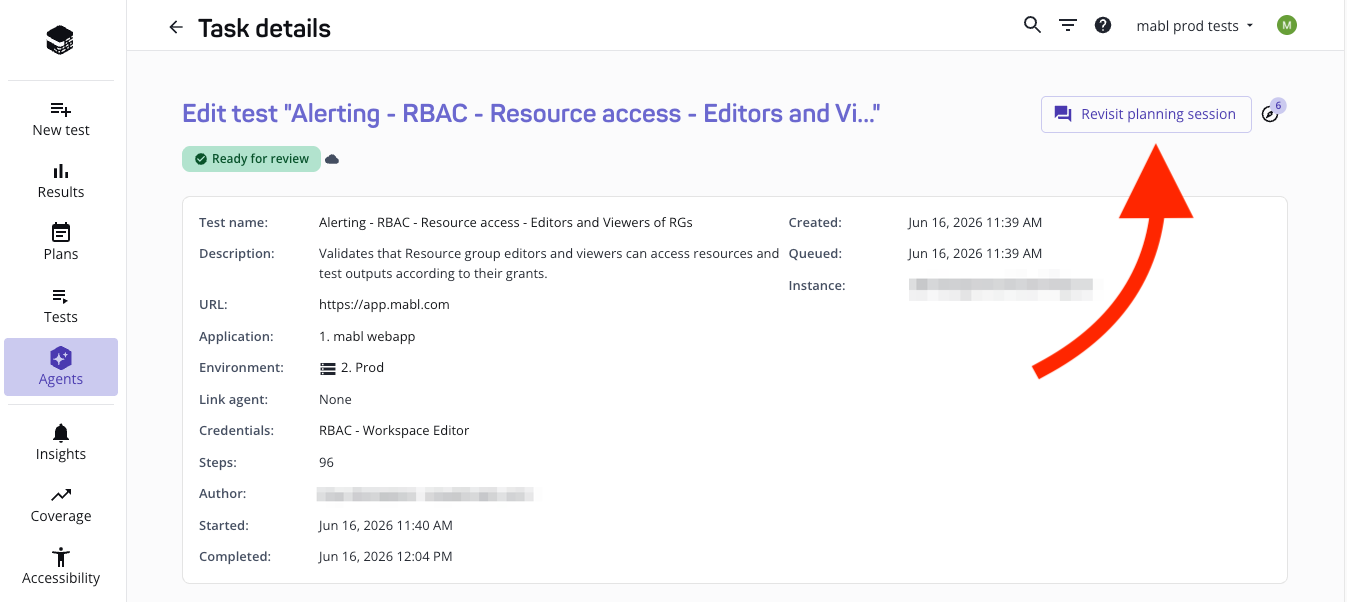Open the filter icon in the header
This screenshot has width=1347, height=602.
(1068, 26)
